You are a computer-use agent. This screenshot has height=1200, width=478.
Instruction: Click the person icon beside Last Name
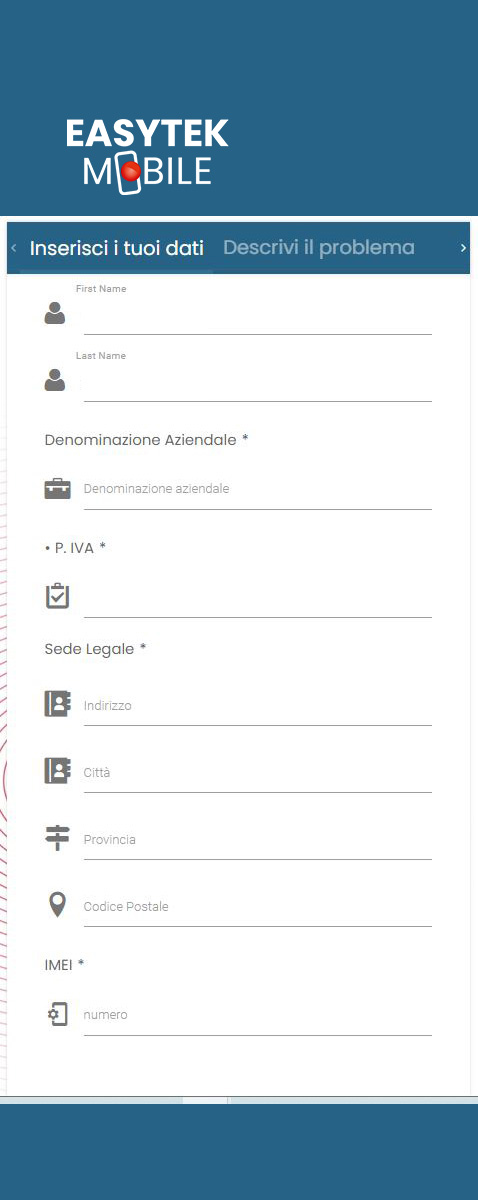(x=55, y=380)
